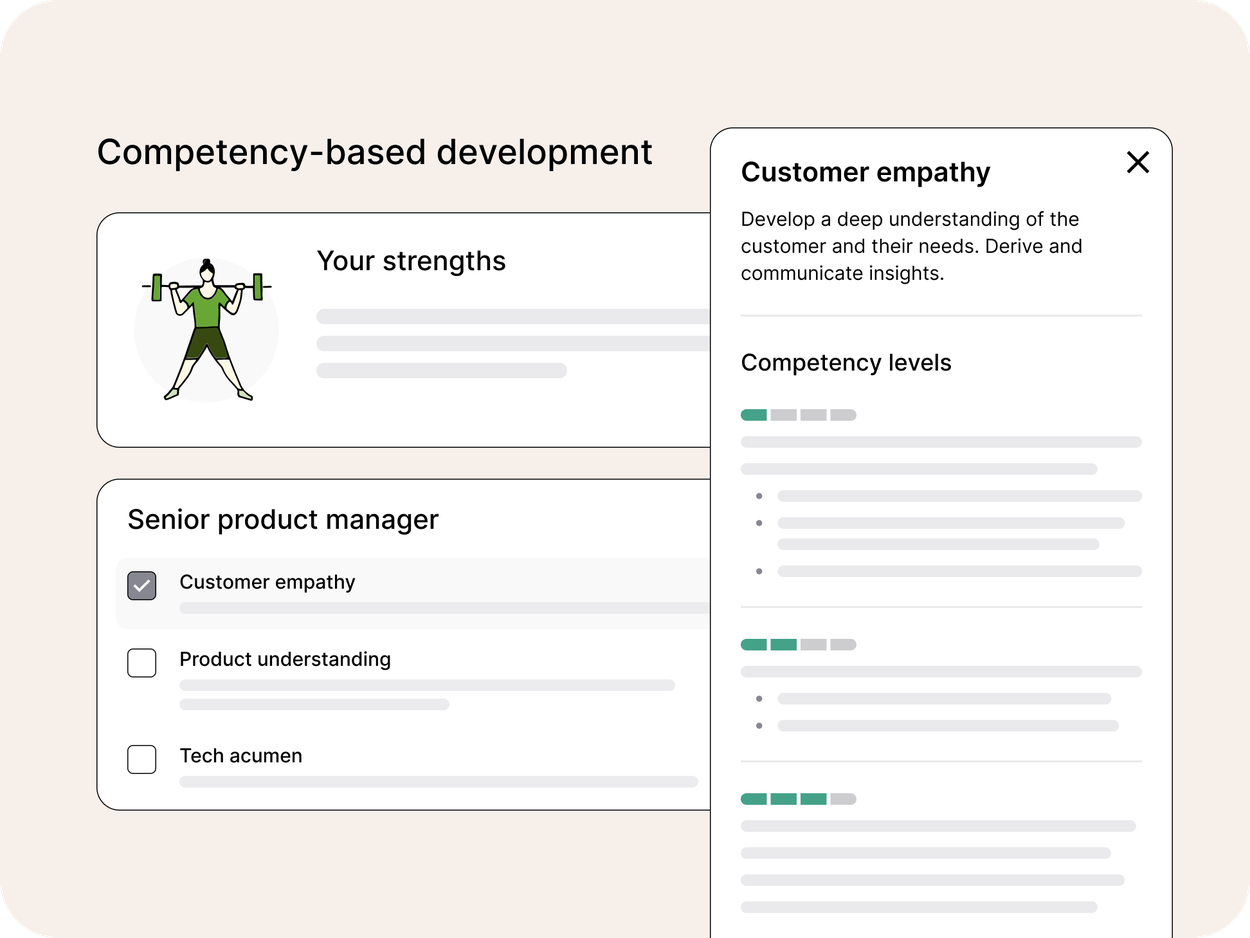The width and height of the screenshot is (1250, 938).
Task: Click the gray last segment of level three indicator
Action: [843, 799]
